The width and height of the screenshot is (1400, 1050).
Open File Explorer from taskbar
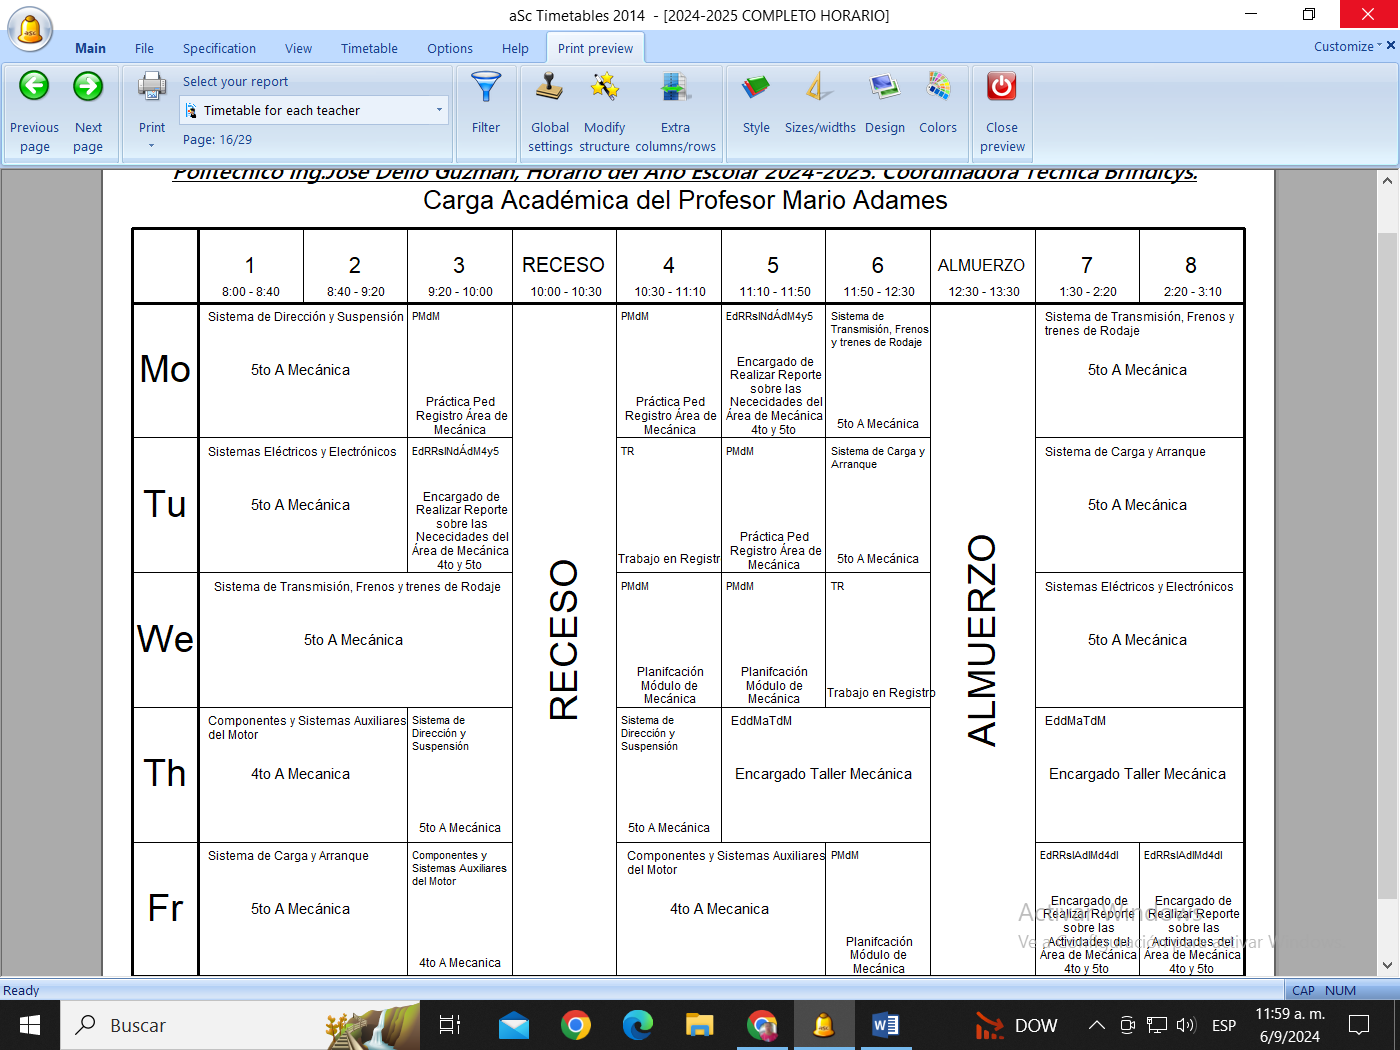[700, 1025]
